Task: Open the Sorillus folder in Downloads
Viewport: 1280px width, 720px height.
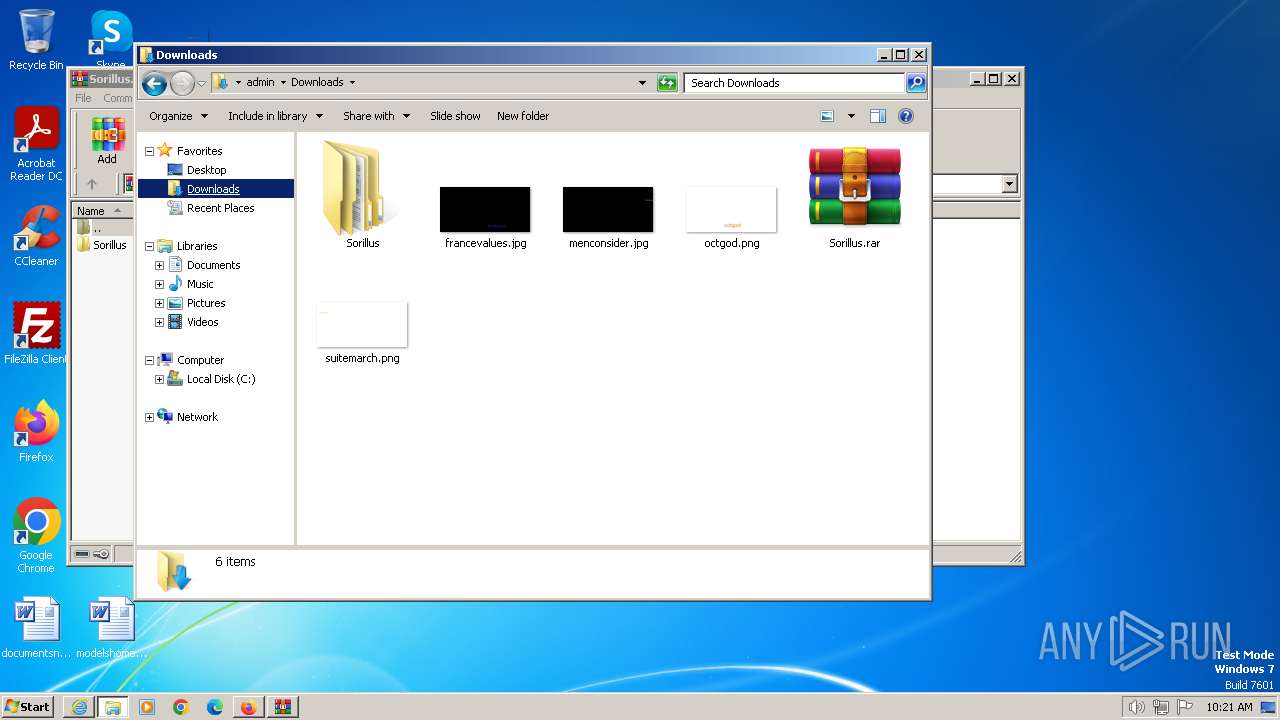Action: [362, 195]
